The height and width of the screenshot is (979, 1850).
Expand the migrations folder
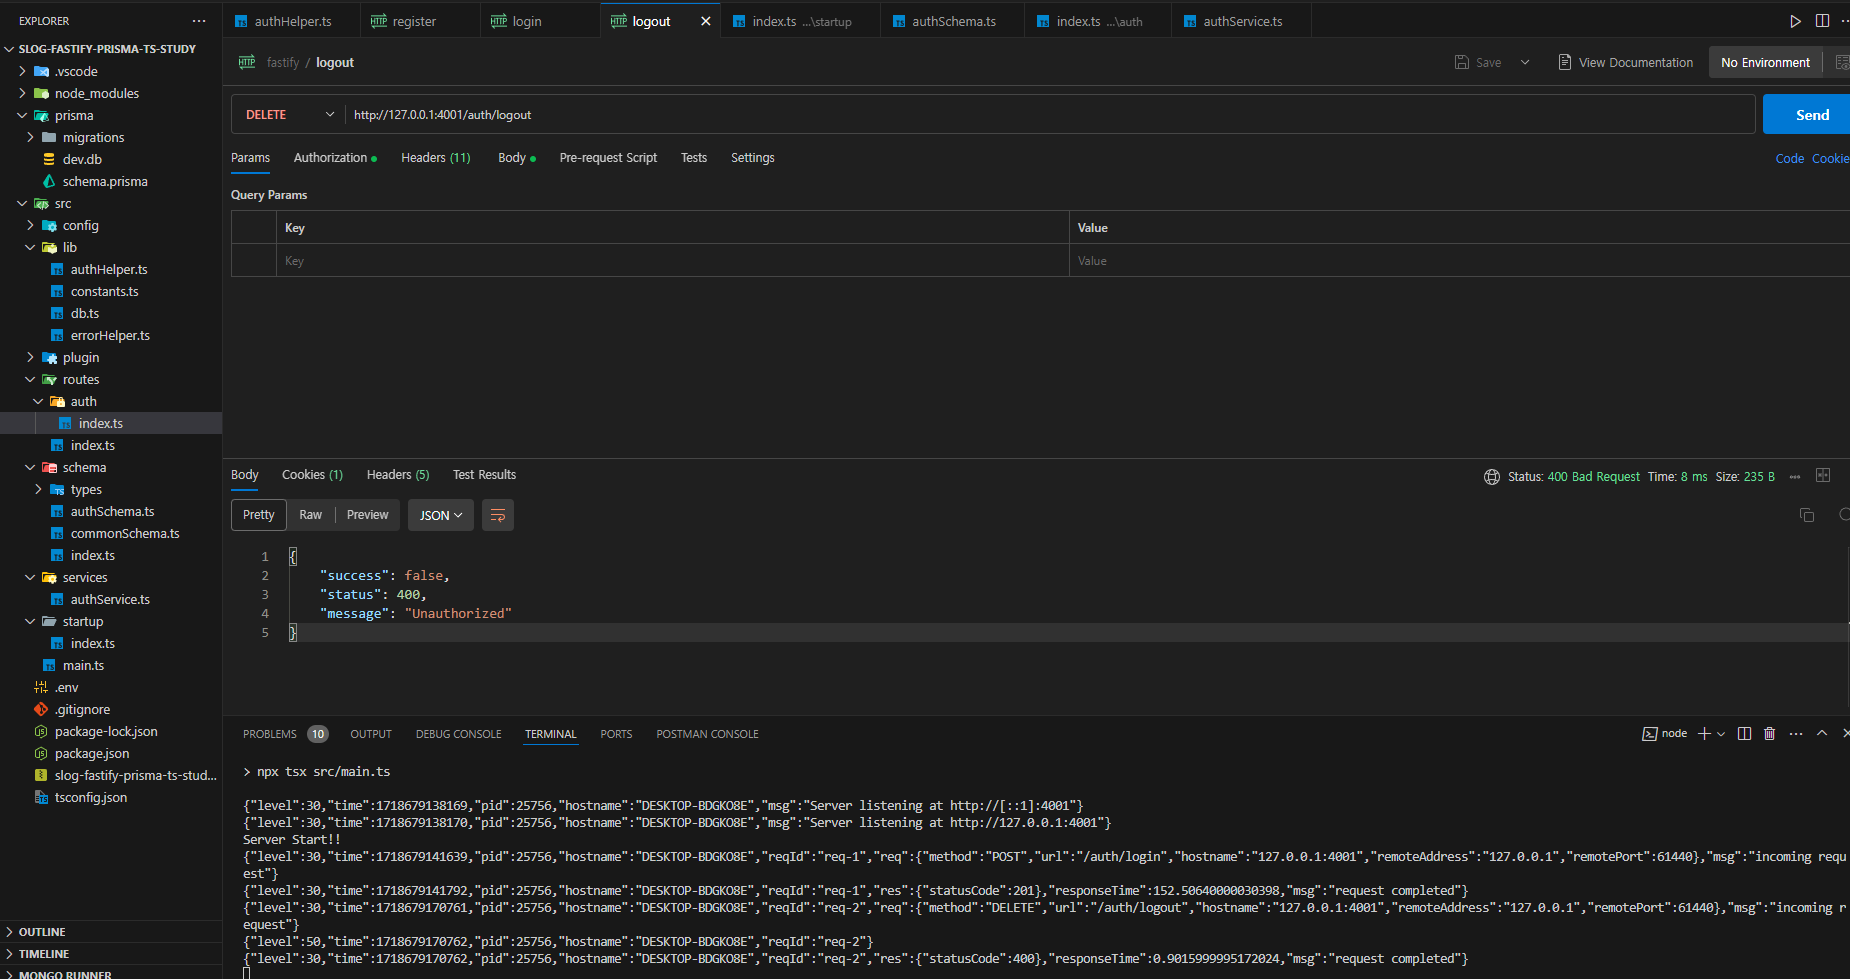[30, 137]
